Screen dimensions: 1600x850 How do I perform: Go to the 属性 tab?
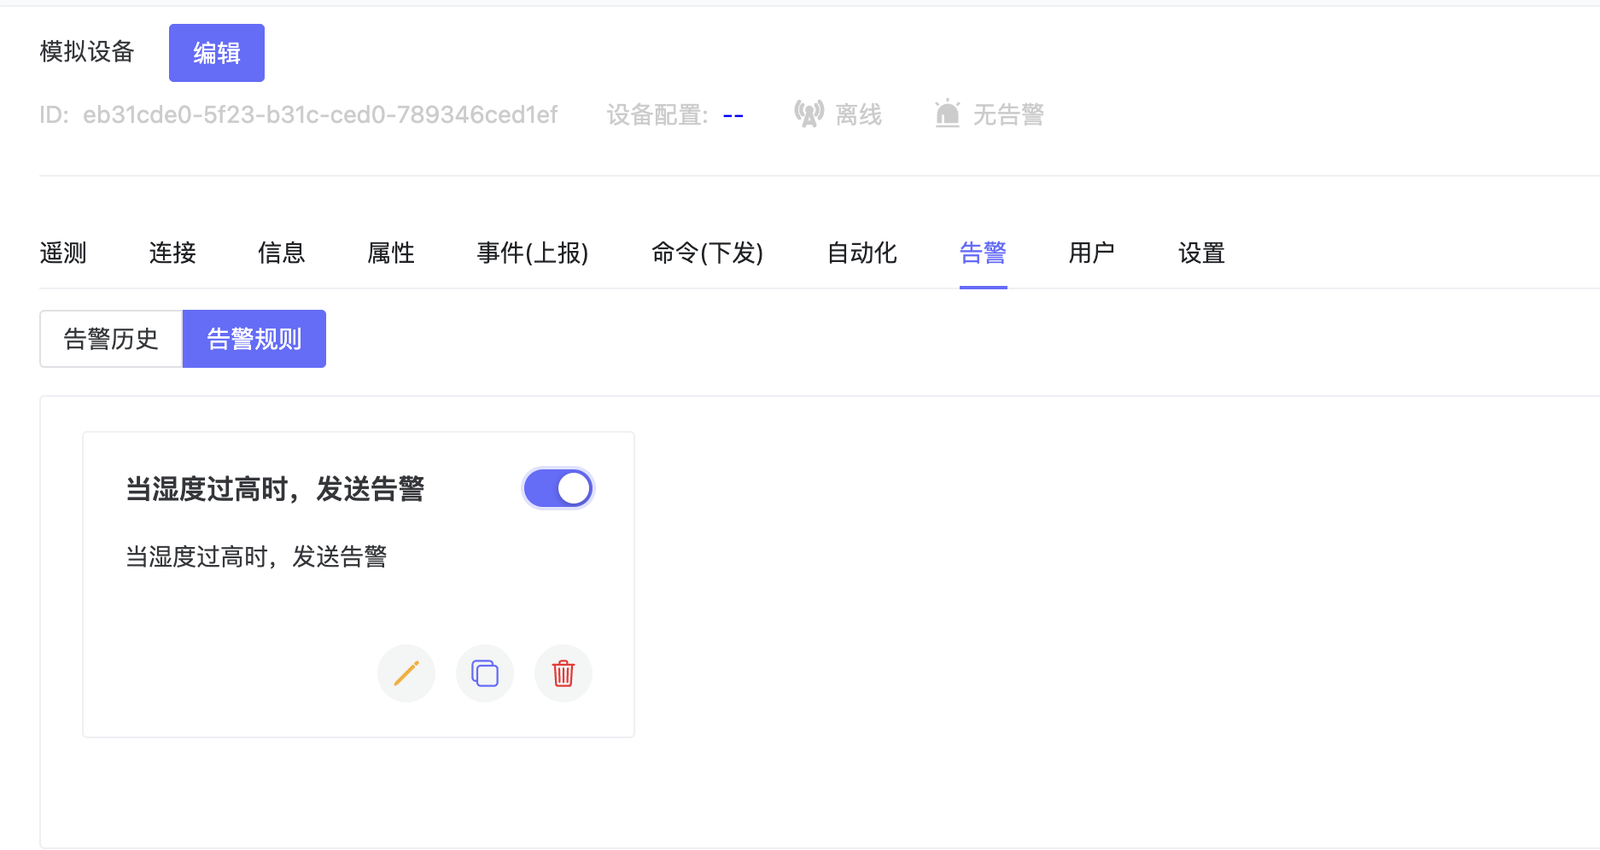tap(391, 253)
